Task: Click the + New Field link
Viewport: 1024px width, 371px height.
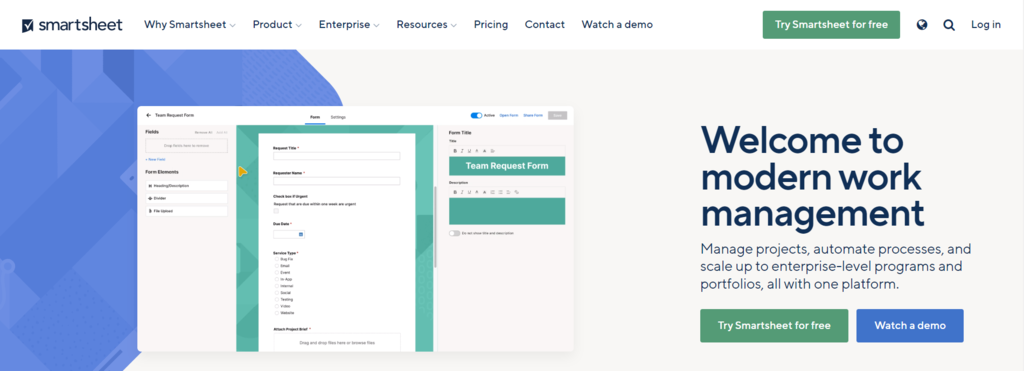Action: pyautogui.click(x=155, y=159)
